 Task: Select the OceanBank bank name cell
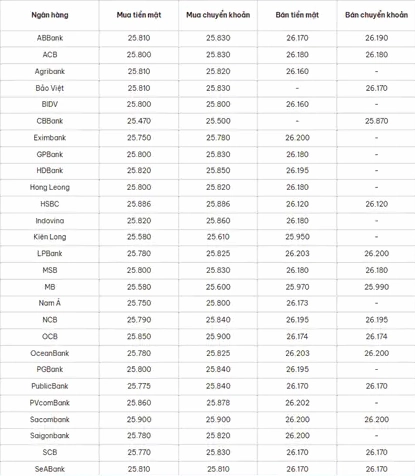point(50,353)
